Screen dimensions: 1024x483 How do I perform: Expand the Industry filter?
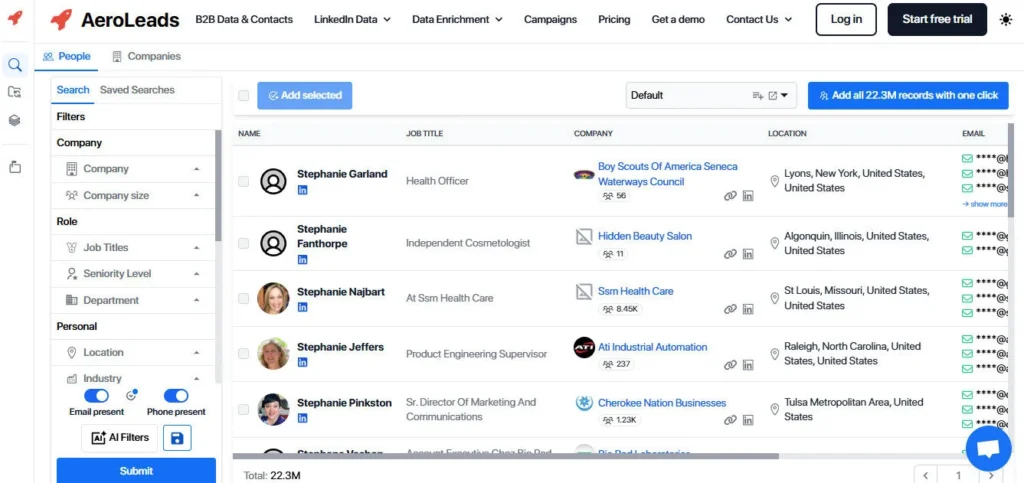pyautogui.click(x=133, y=378)
